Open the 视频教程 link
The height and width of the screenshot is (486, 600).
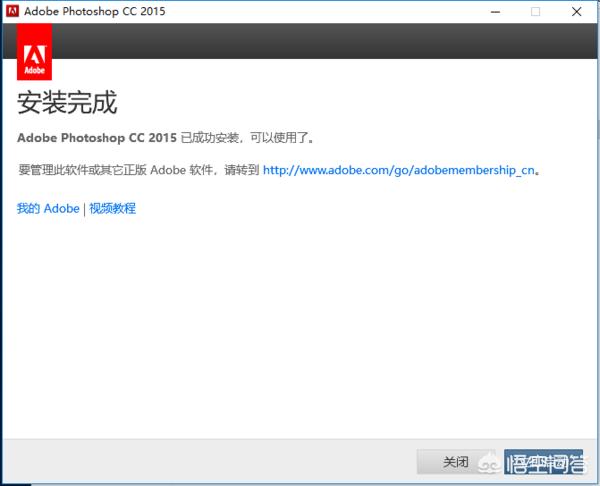[x=112, y=209]
